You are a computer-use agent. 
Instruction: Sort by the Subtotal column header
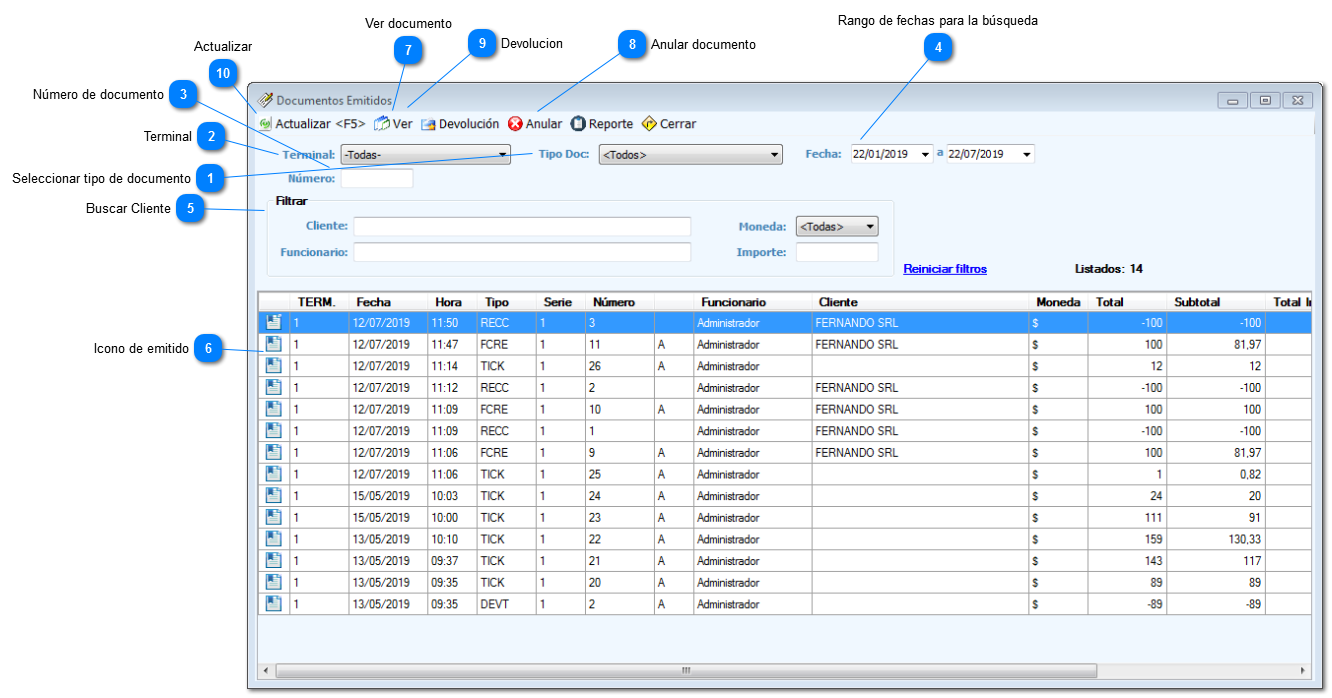[1216, 302]
